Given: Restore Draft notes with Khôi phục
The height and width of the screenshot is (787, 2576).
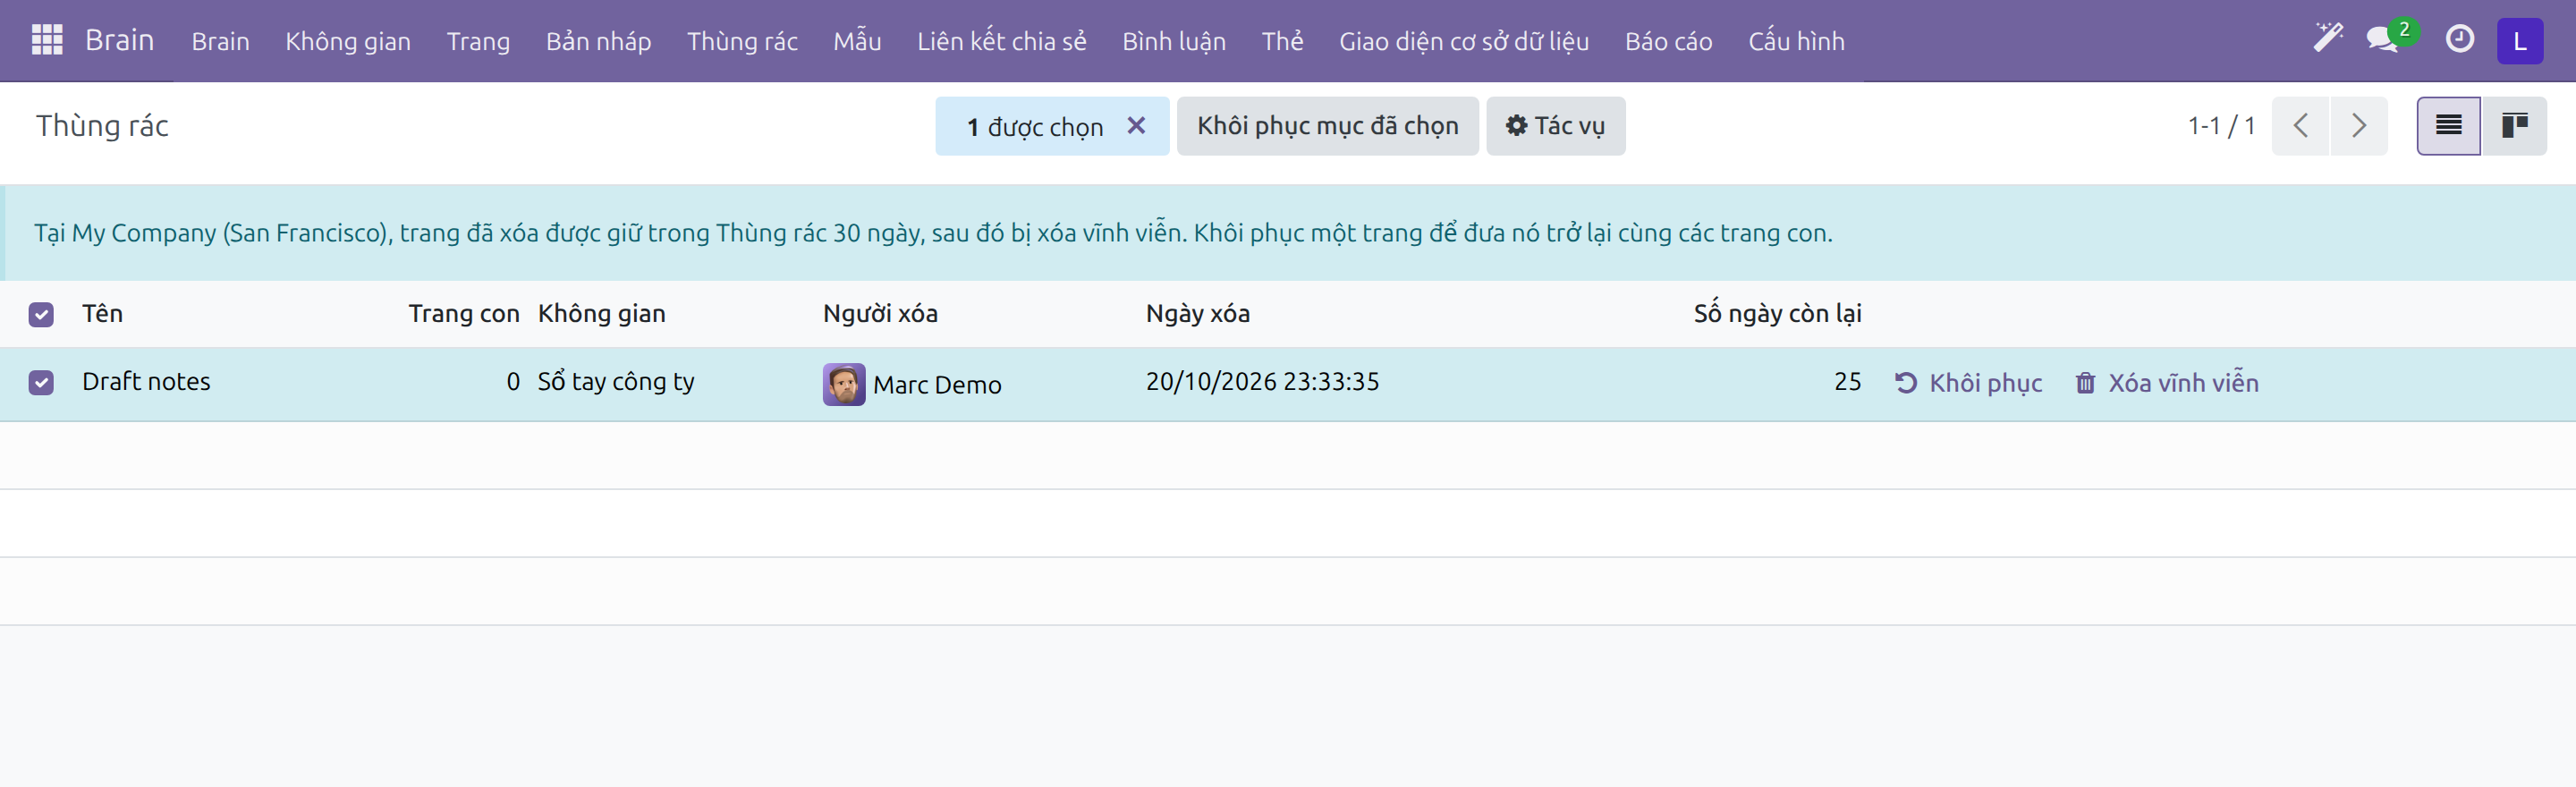Looking at the screenshot, I should tap(1968, 383).
